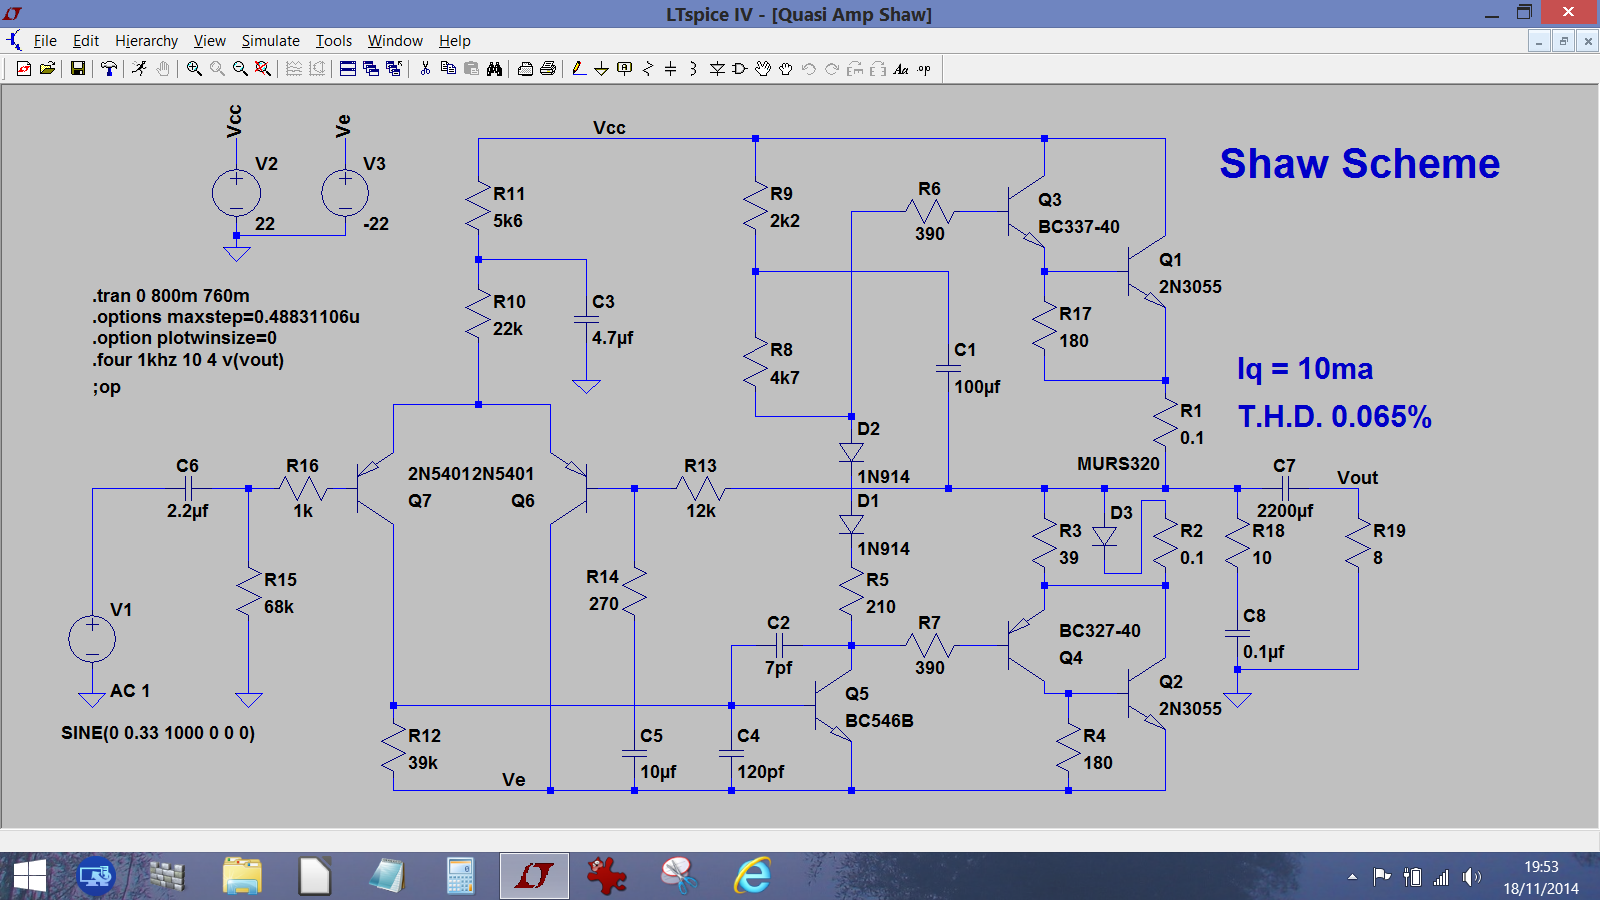This screenshot has width=1600, height=900.
Task: Select the Drag hand tool
Action: [786, 69]
